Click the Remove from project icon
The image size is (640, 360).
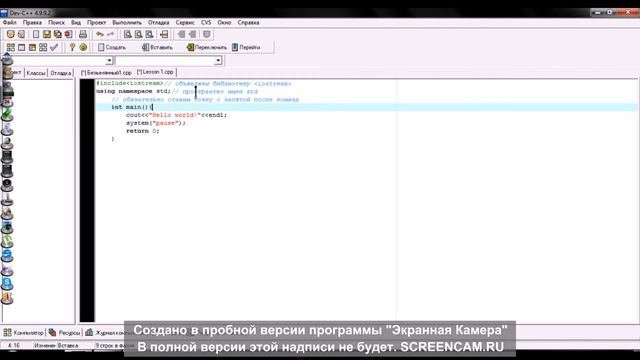click(192, 34)
